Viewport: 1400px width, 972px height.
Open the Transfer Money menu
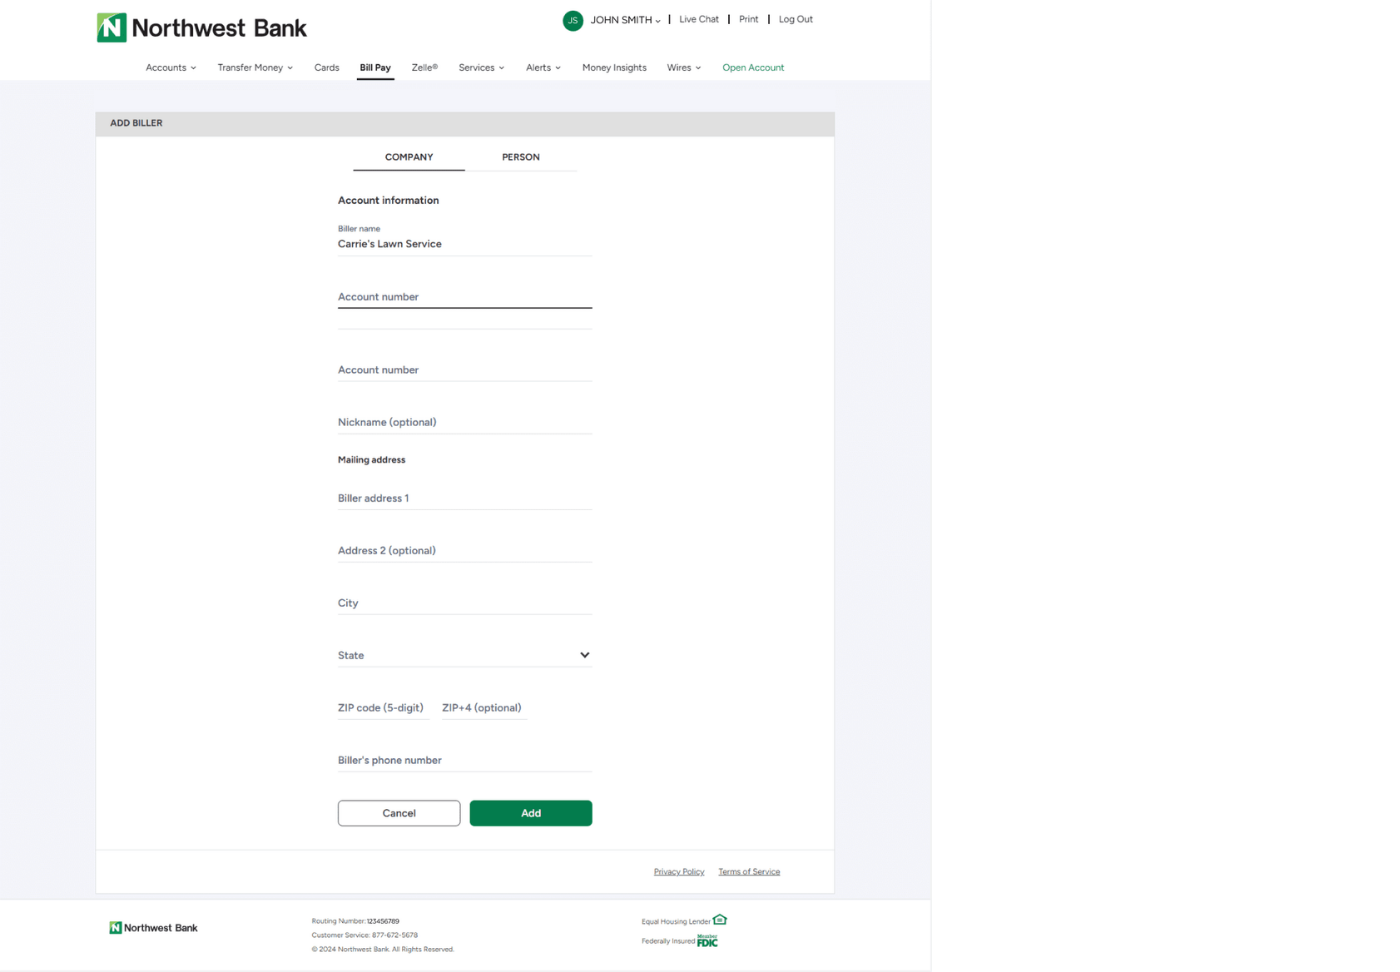tap(255, 68)
